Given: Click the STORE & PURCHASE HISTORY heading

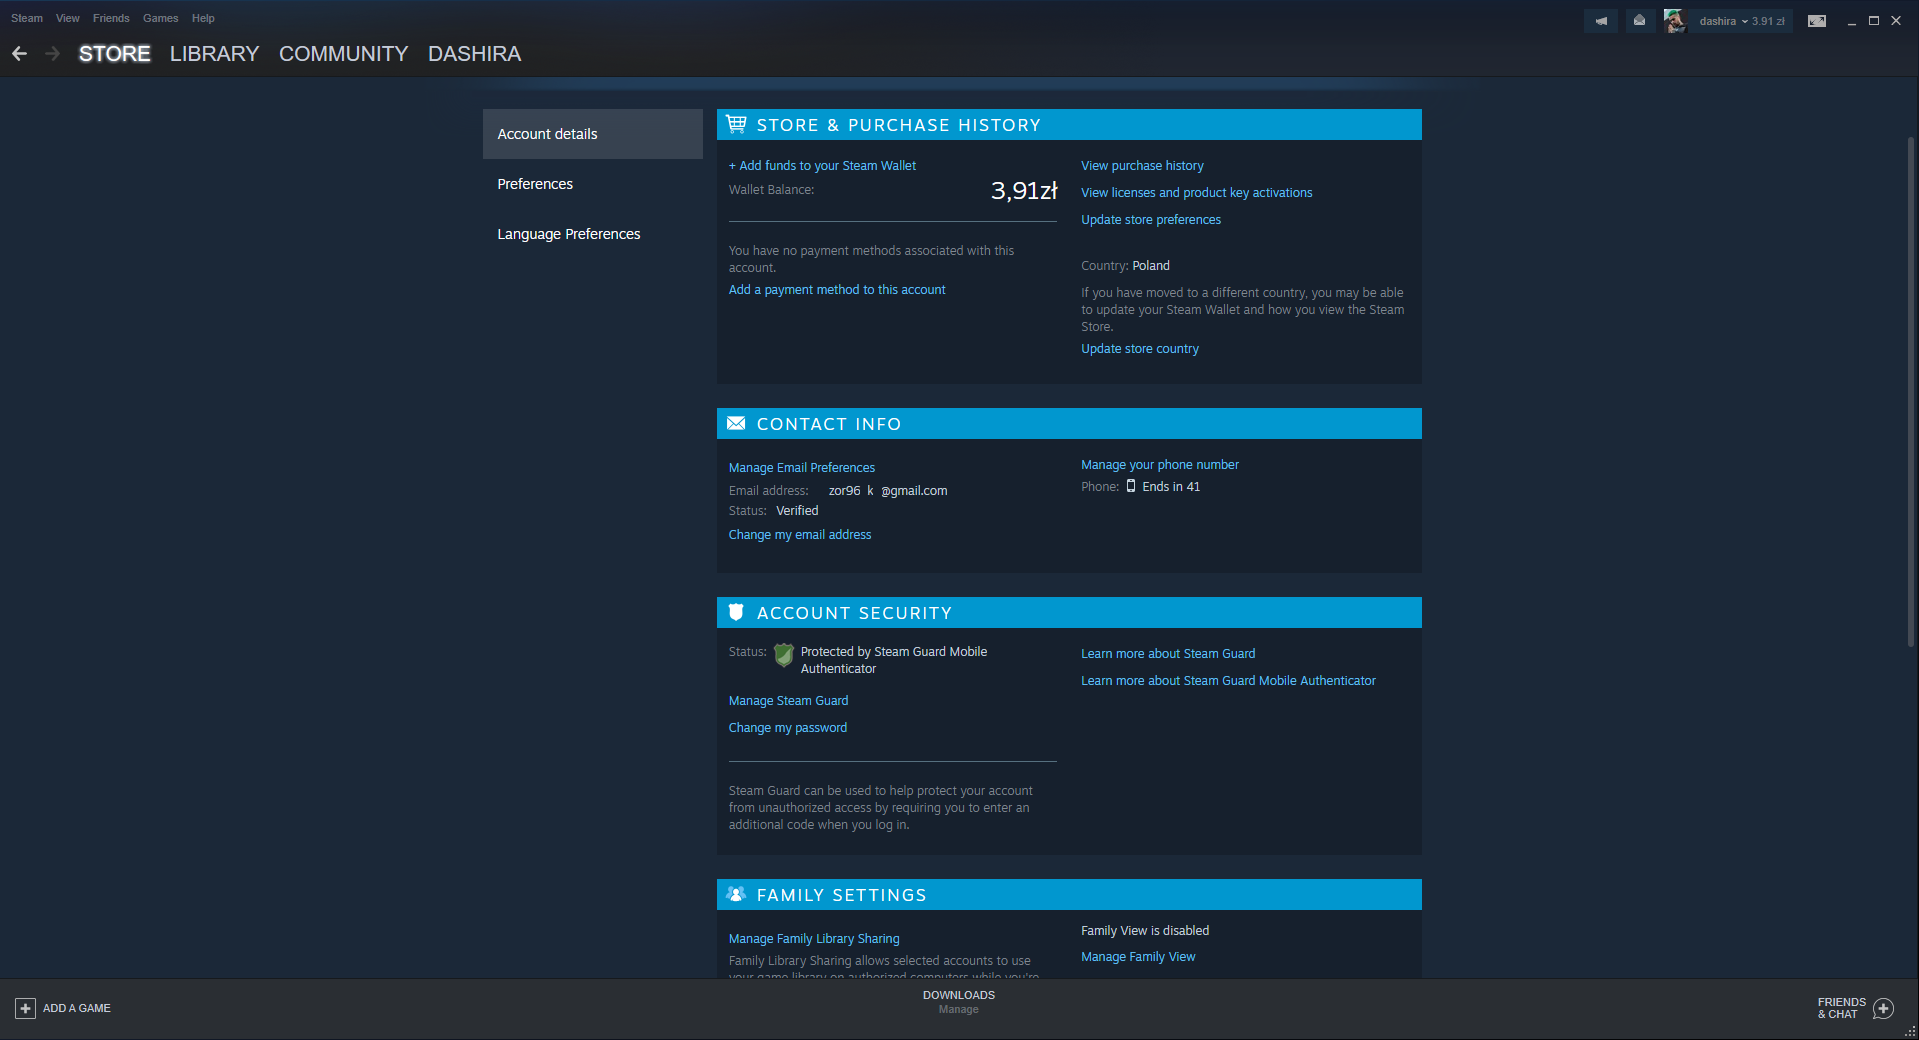Looking at the screenshot, I should [x=898, y=125].
